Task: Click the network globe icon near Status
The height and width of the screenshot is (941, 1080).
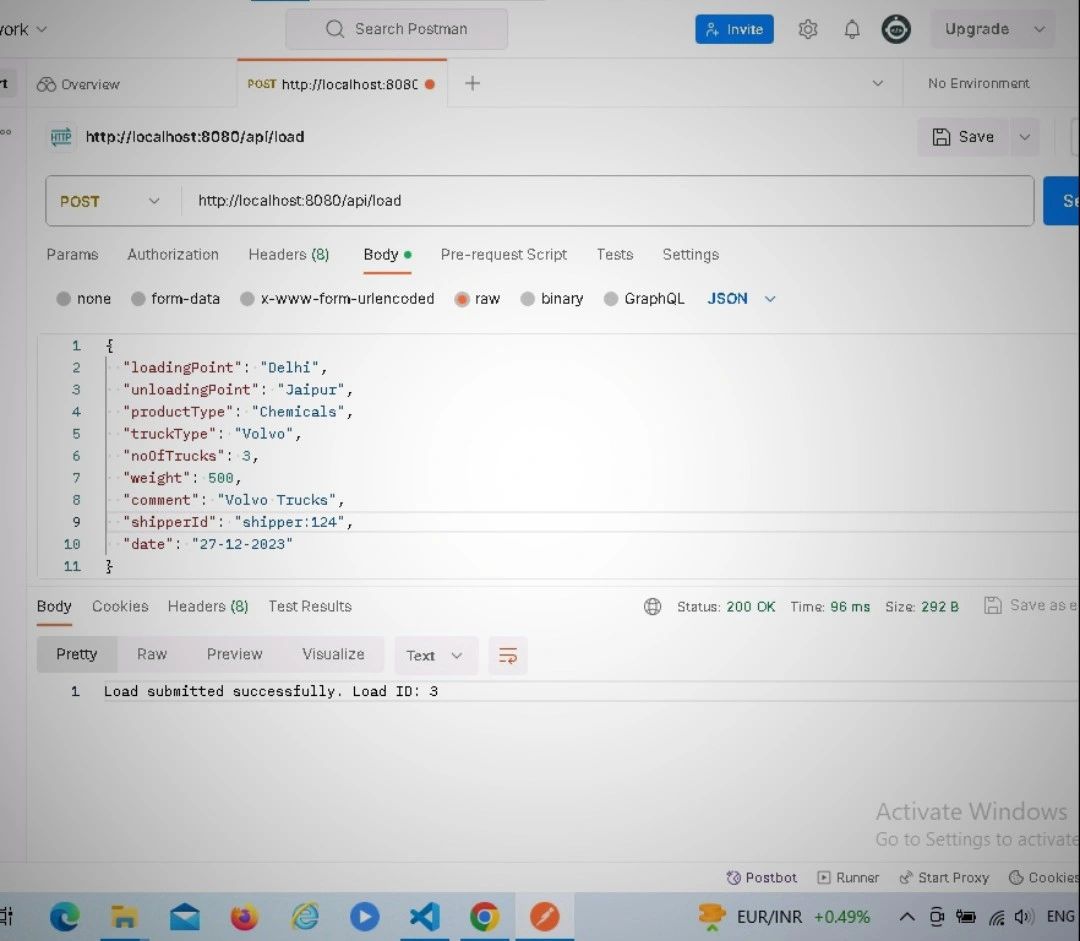Action: point(653,606)
